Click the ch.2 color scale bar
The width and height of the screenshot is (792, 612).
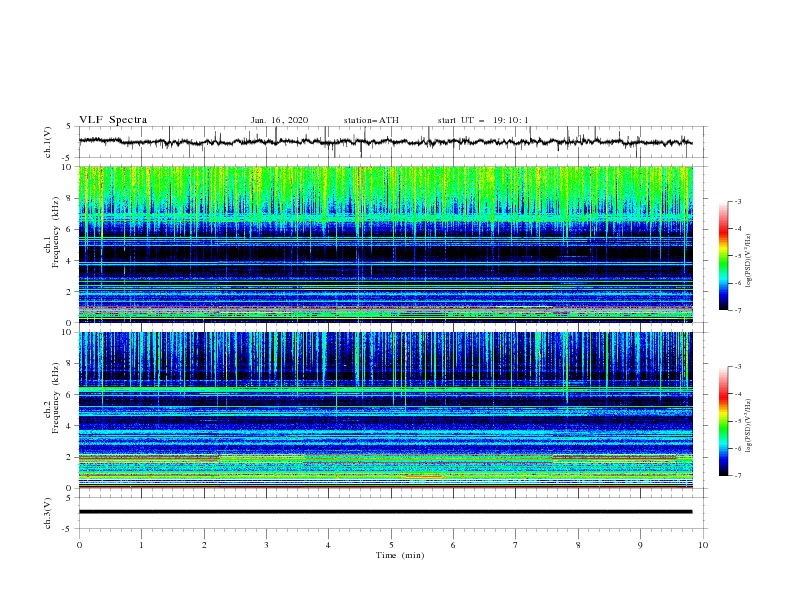tap(723, 421)
